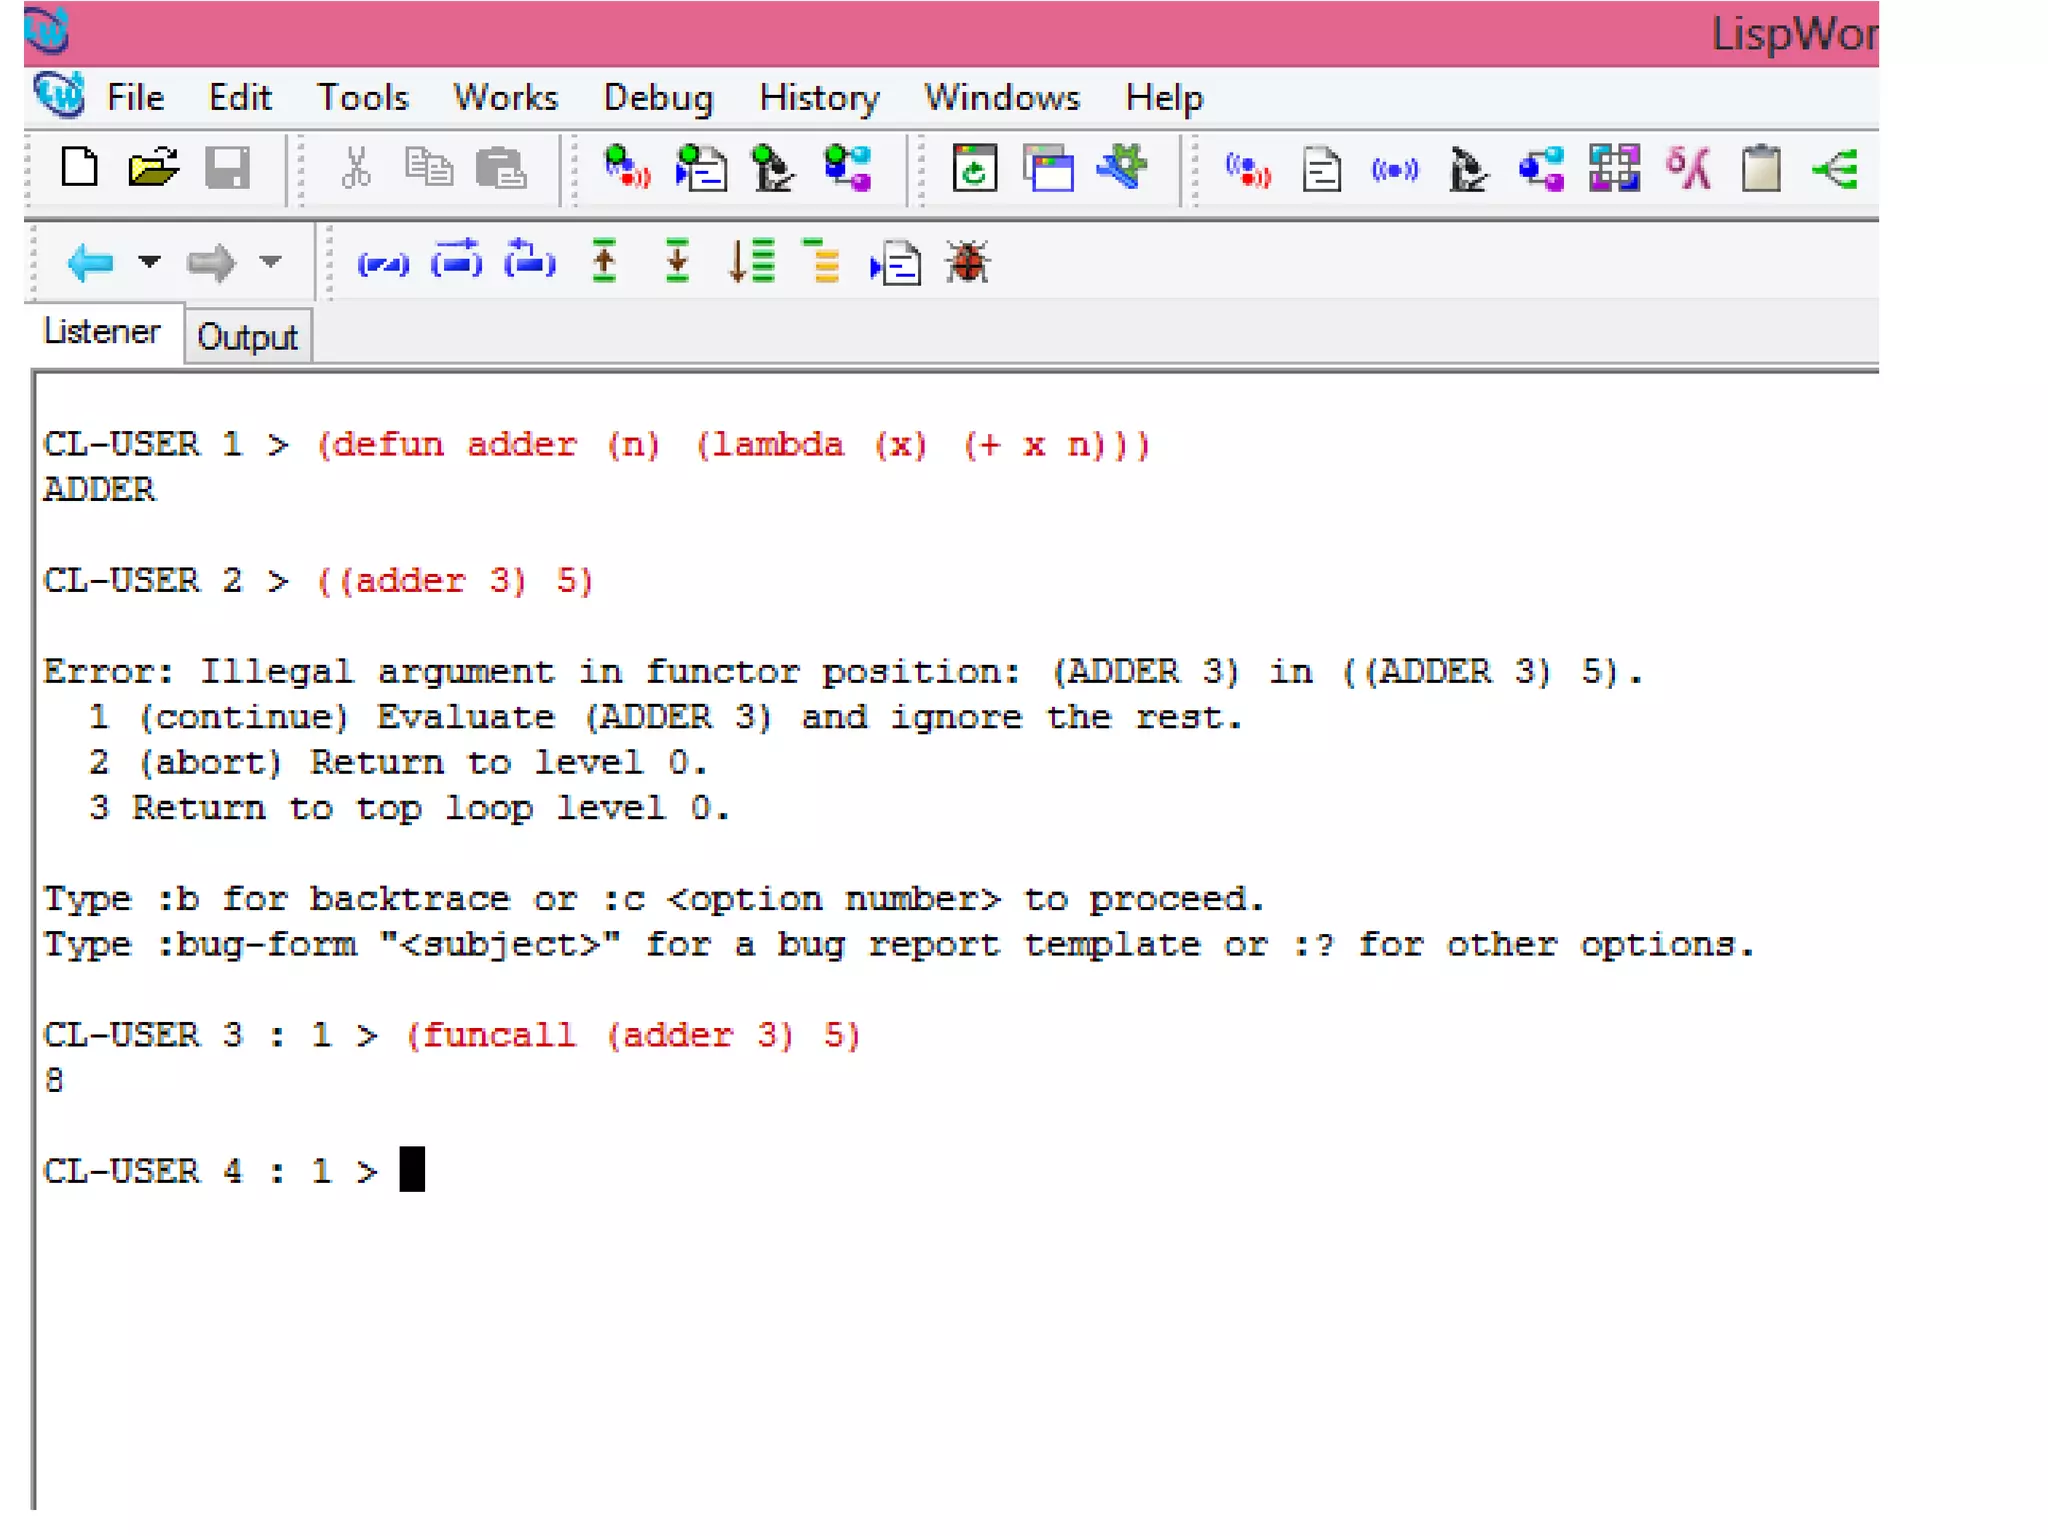Open the Edit menu
Image resolution: width=2048 pixels, height=1536 pixels.
pyautogui.click(x=240, y=98)
